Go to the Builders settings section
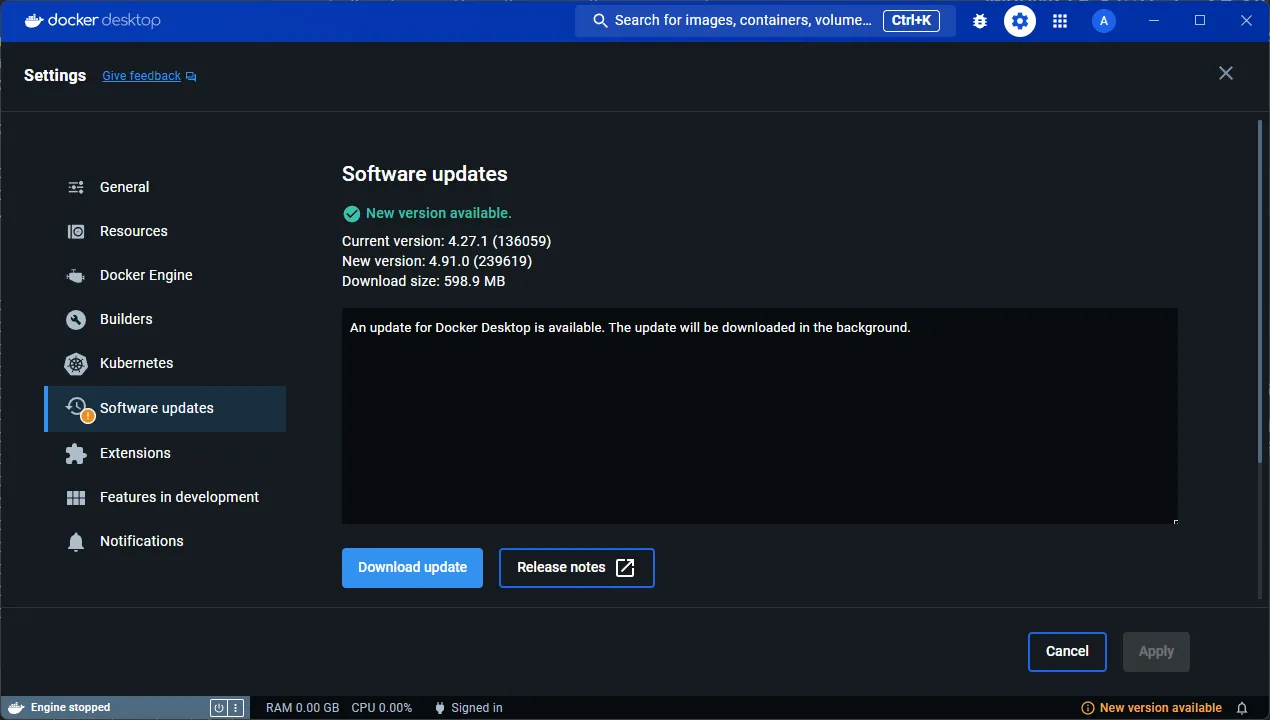Viewport: 1270px width, 720px height. pyautogui.click(x=165, y=319)
